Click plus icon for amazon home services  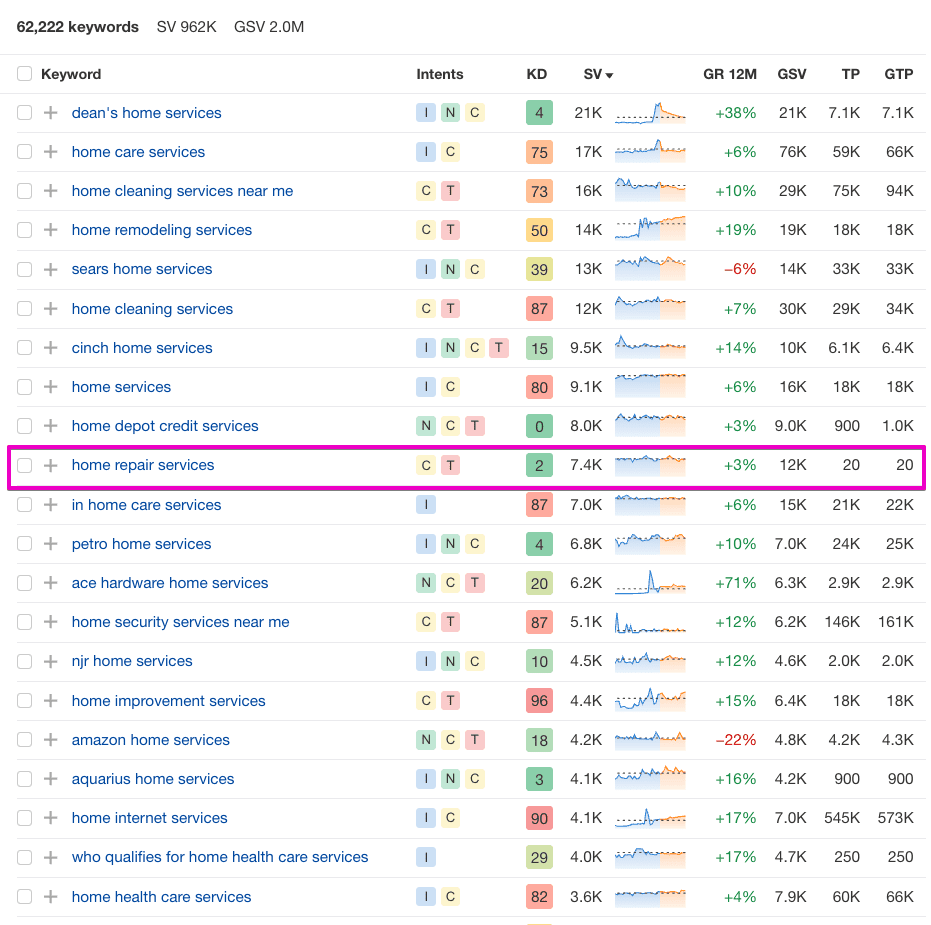tap(51, 740)
